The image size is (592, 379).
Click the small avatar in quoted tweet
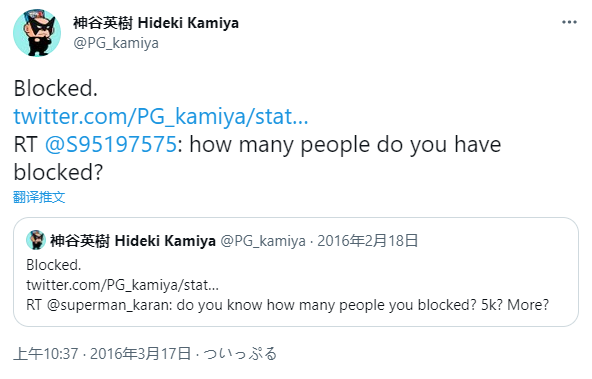(36, 240)
